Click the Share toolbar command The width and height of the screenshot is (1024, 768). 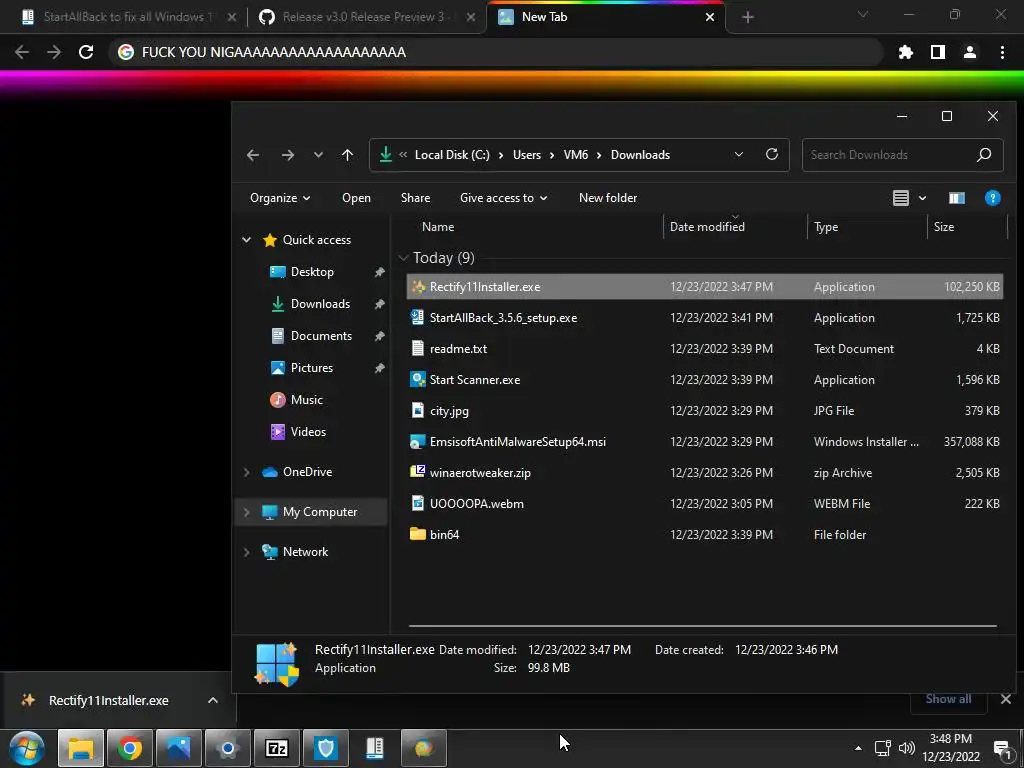point(415,198)
